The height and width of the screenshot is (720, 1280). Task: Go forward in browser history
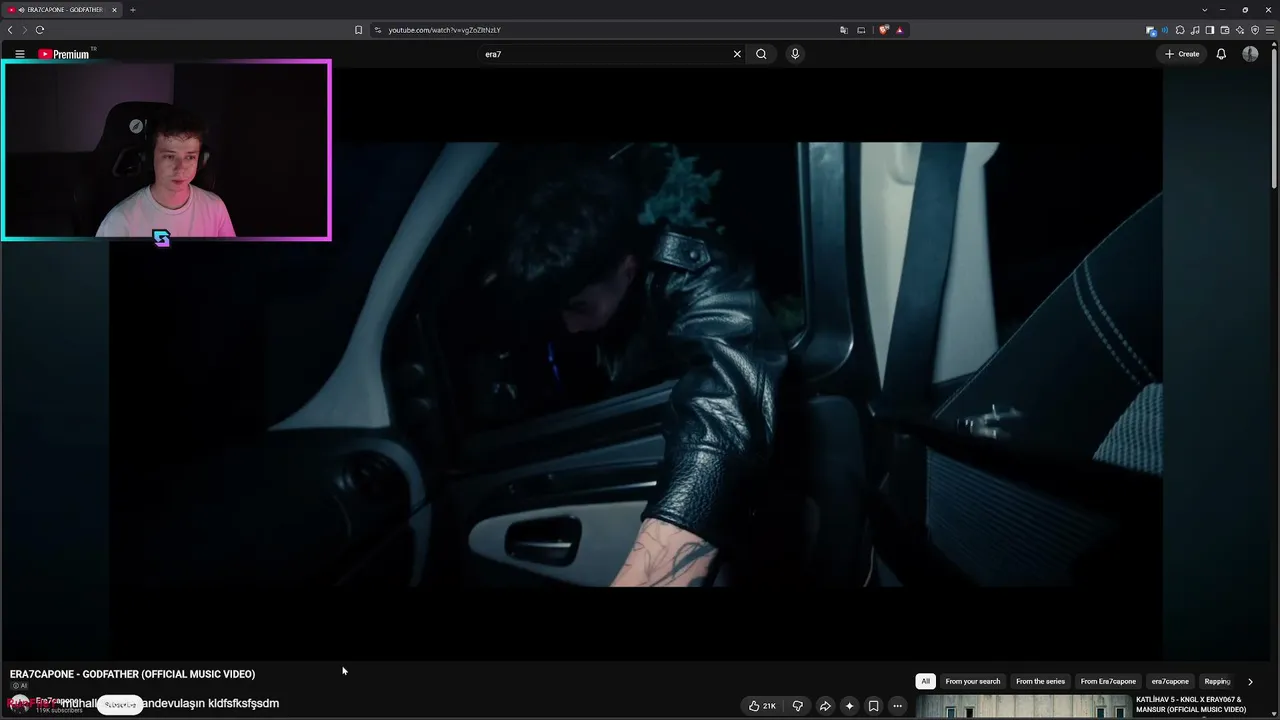point(25,30)
